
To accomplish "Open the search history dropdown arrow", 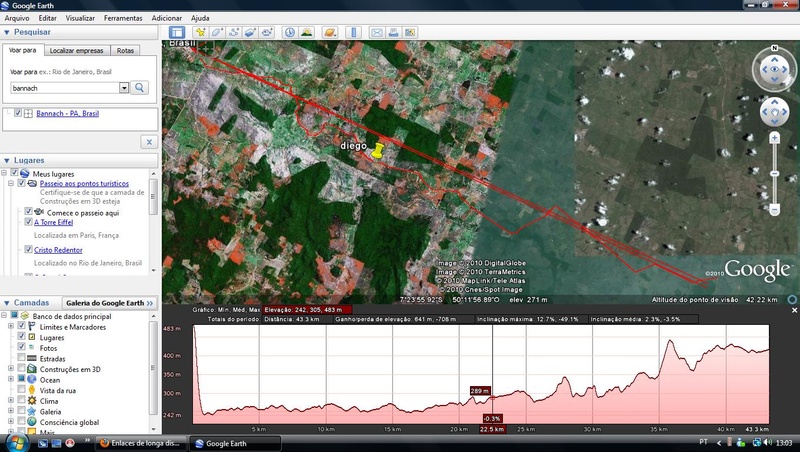I will point(124,88).
